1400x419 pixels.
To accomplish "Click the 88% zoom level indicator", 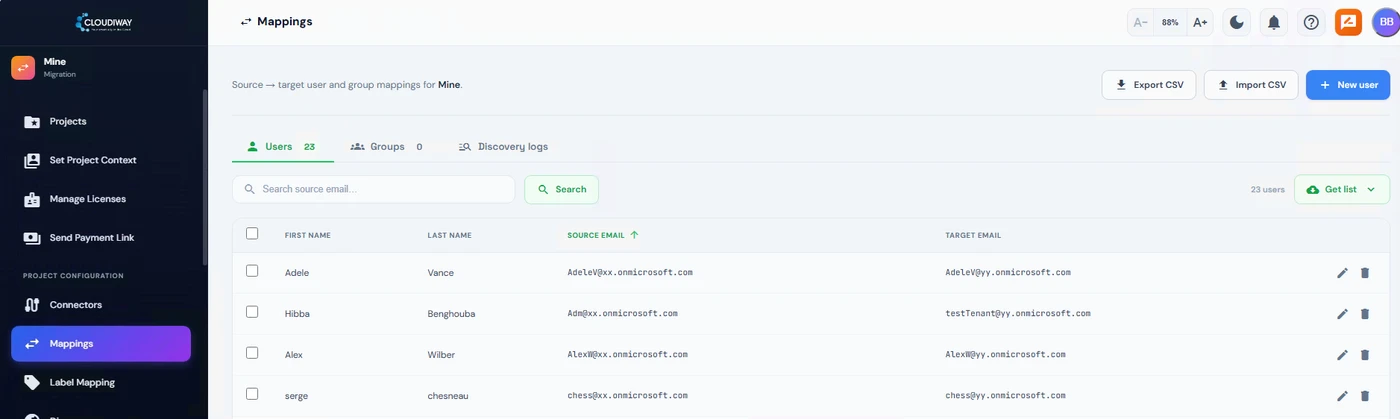I will (1170, 22).
